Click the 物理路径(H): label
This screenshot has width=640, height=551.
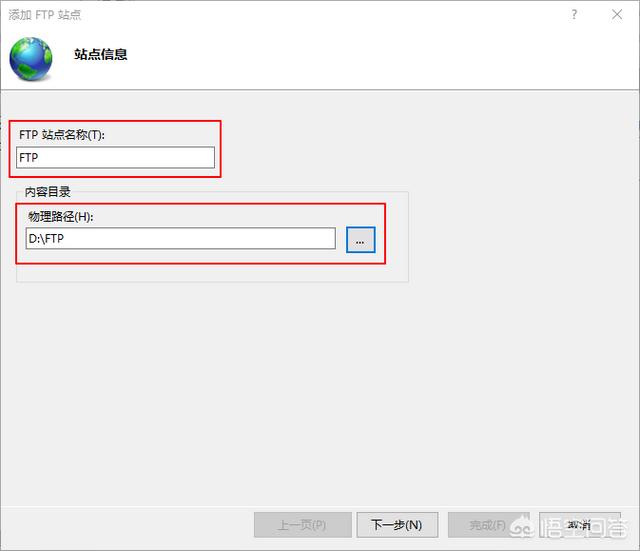[x=61, y=216]
